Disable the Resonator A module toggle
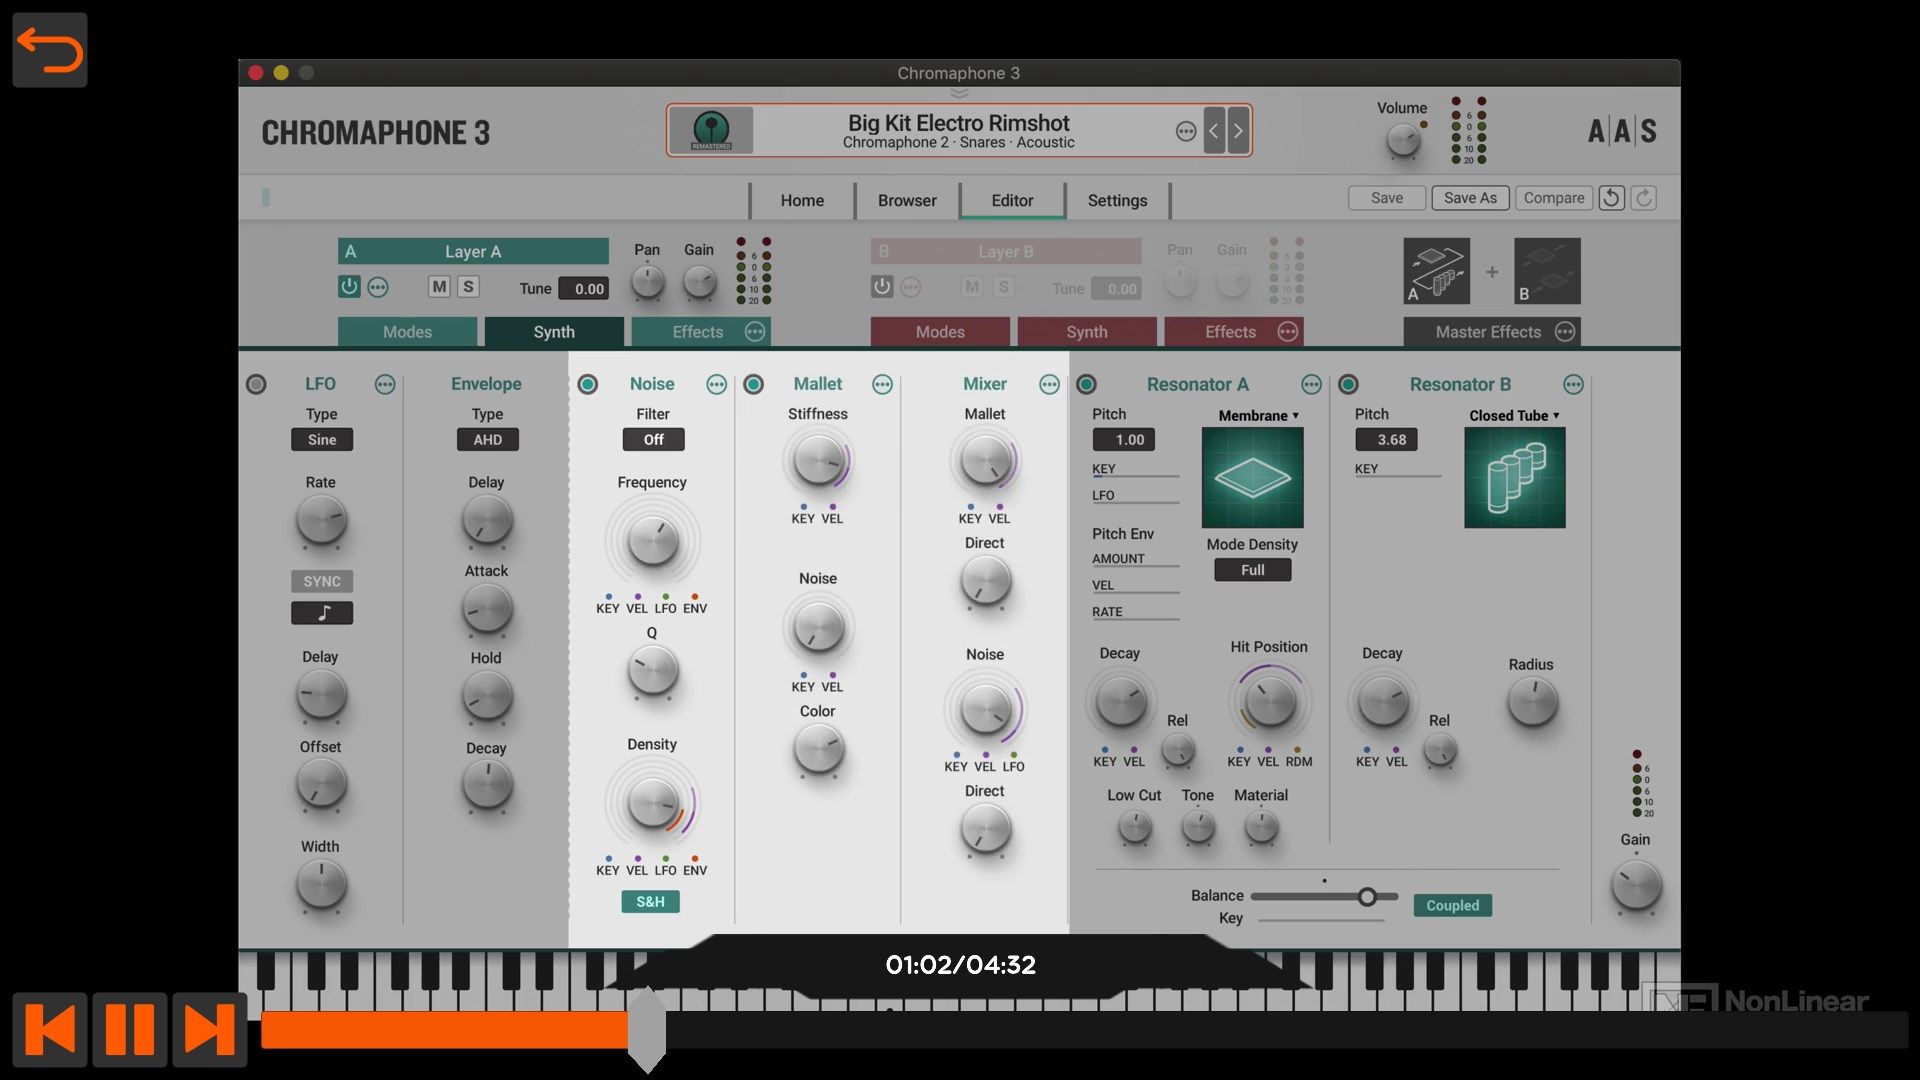Screen dimensions: 1920x1080 (1087, 384)
